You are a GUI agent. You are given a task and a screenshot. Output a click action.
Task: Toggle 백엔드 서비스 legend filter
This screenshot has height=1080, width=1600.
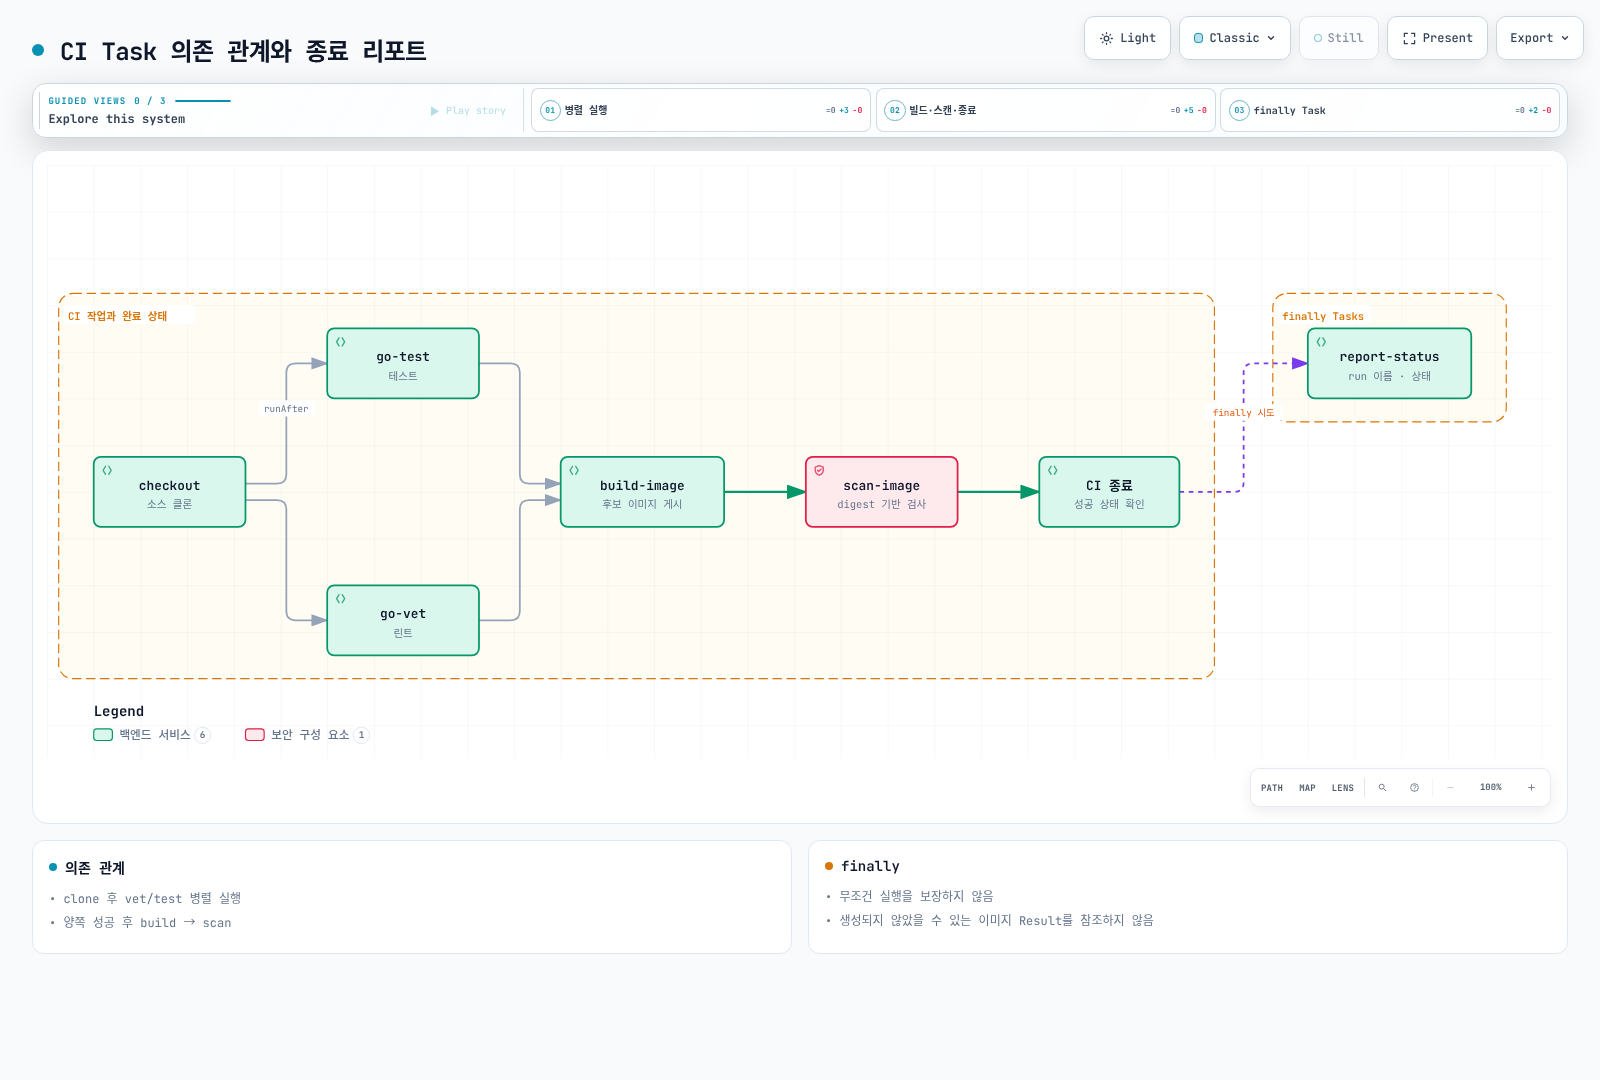[152, 735]
